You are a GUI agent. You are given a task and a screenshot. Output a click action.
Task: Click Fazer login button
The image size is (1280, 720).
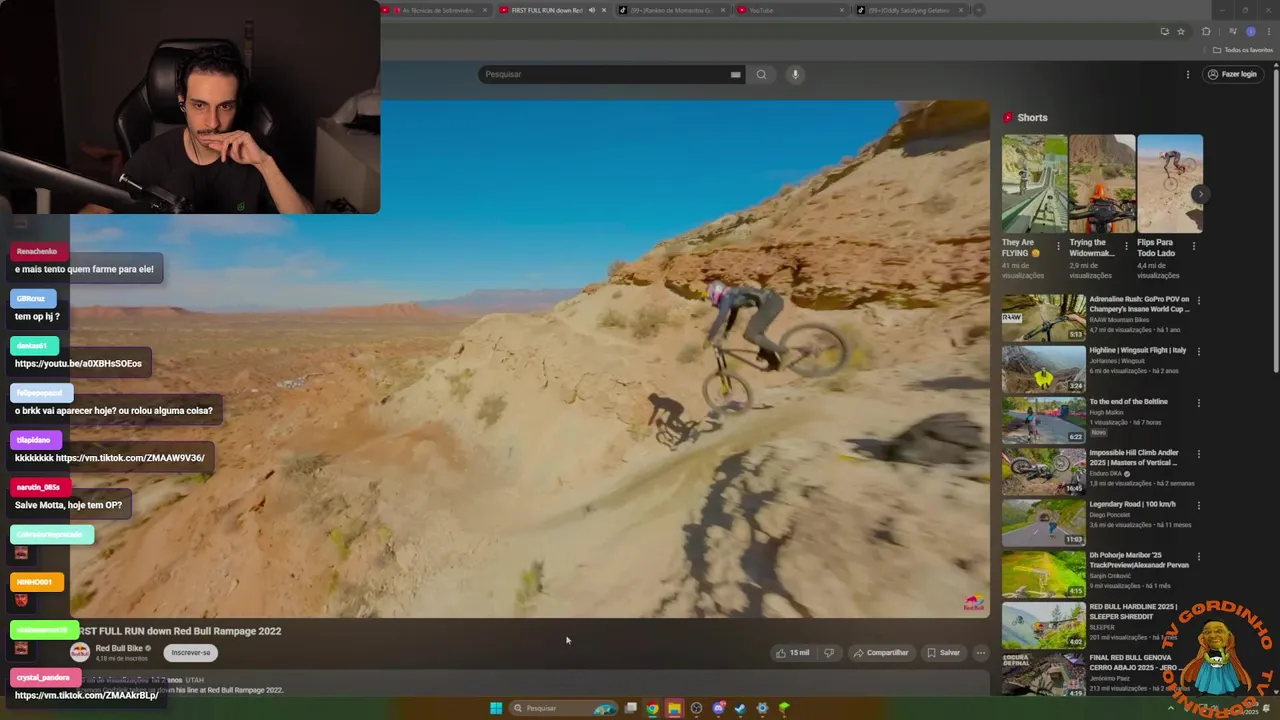[1231, 74]
